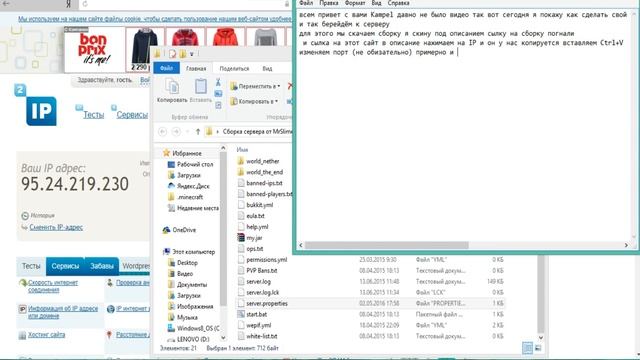Open the Файл tab in Explorer ribbon

[167, 68]
